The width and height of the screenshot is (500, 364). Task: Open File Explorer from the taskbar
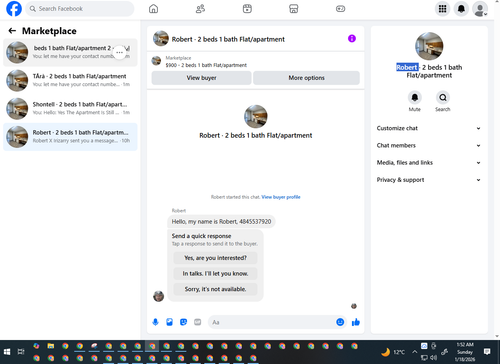51,346
